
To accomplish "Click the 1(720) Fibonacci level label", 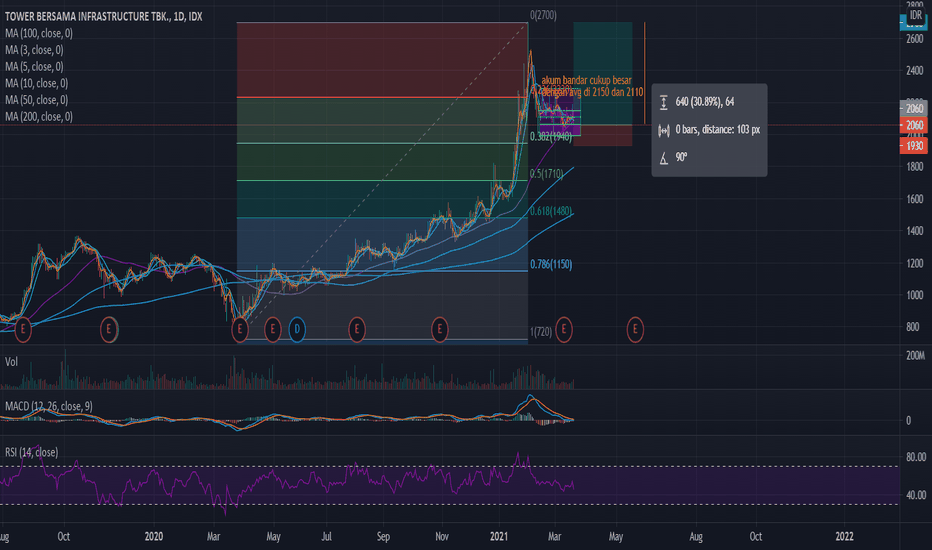I will pyautogui.click(x=541, y=332).
